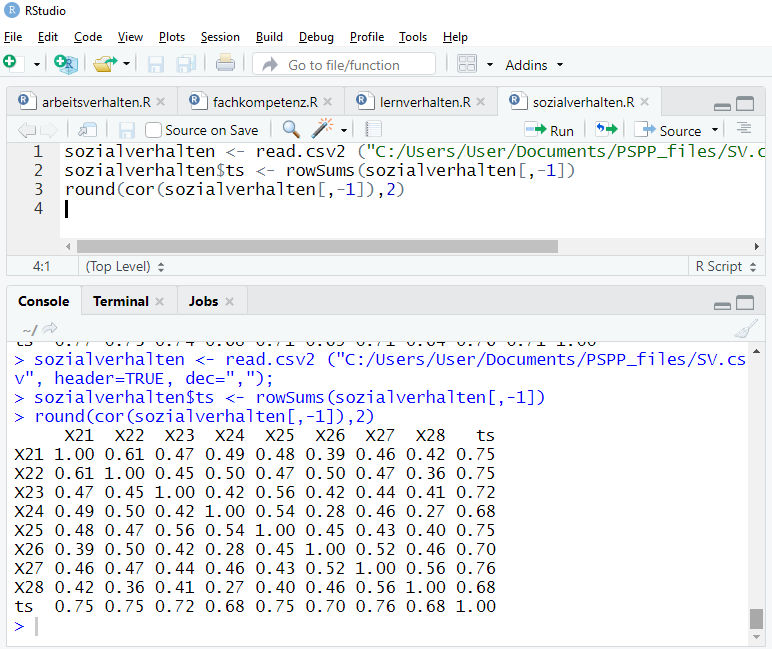Switch to the lernverhalten.R tab

(425, 102)
